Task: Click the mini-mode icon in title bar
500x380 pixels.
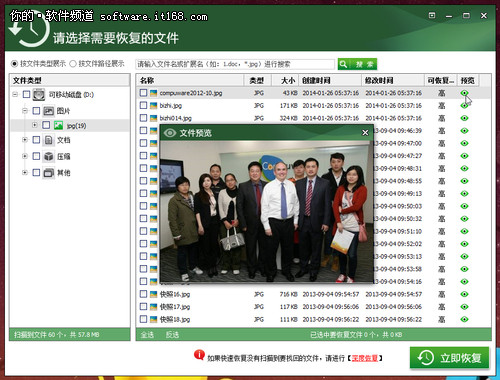Action: pyautogui.click(x=432, y=15)
